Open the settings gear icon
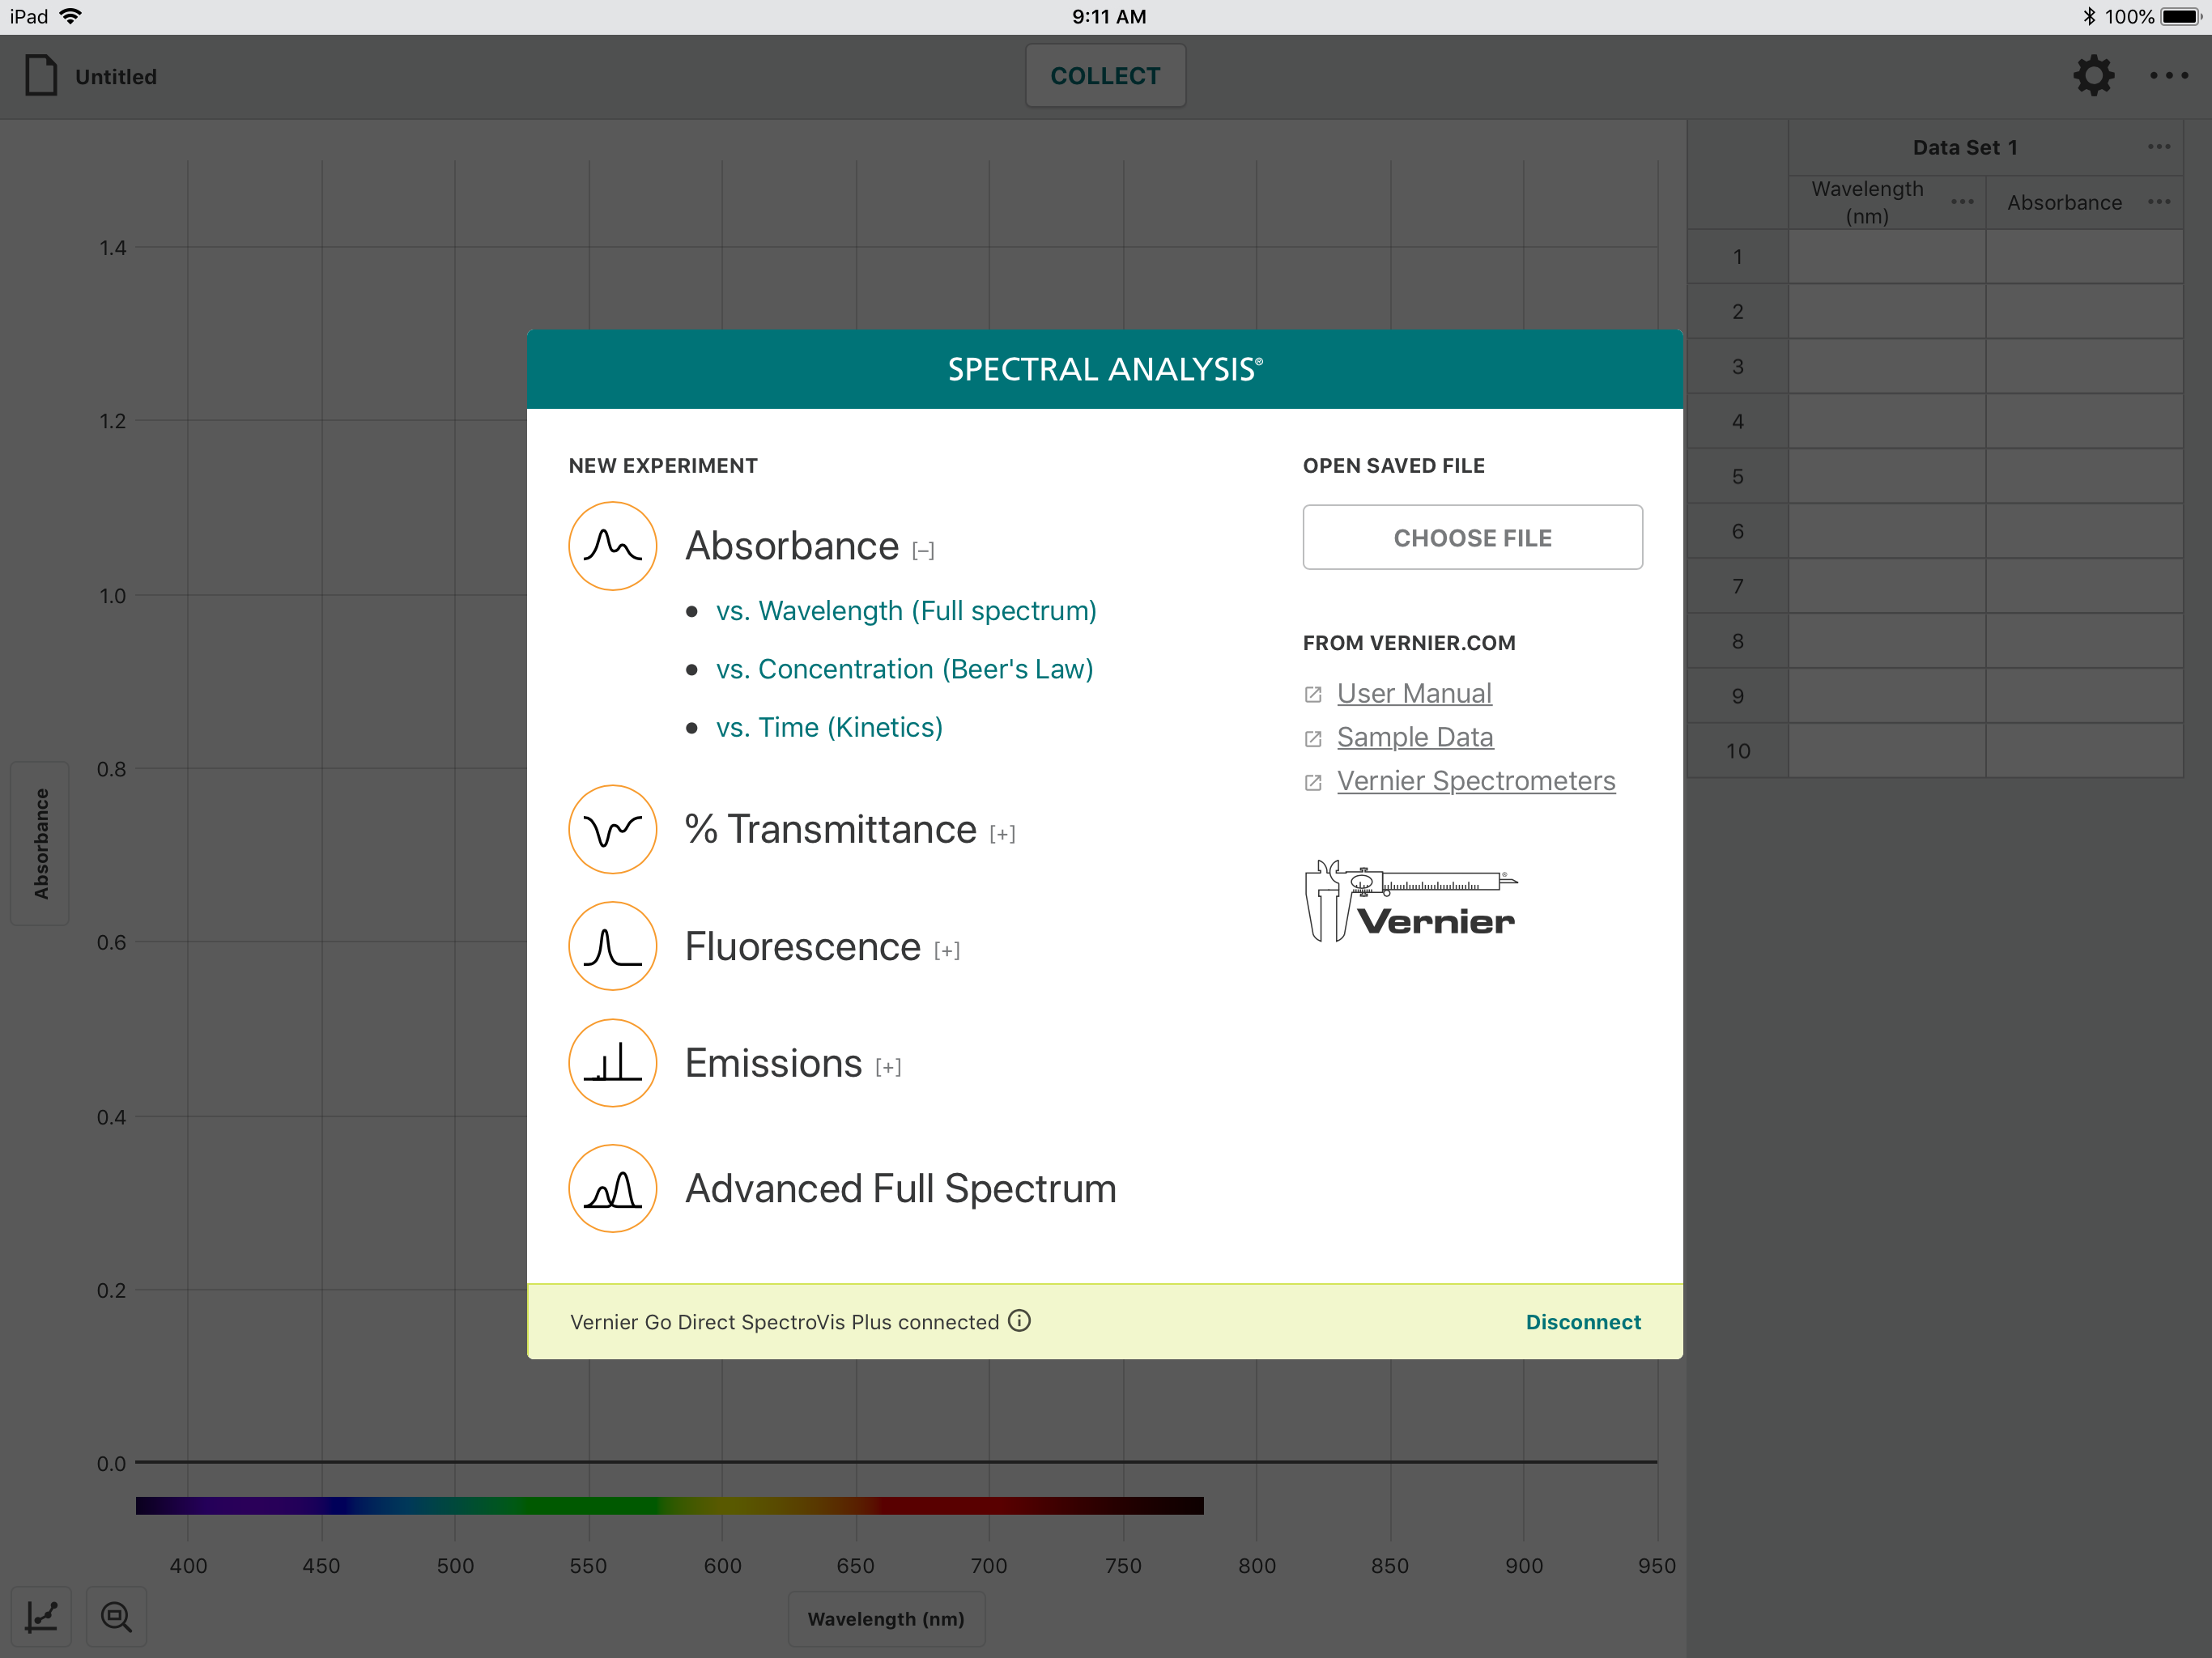2212x1658 pixels. point(2093,76)
